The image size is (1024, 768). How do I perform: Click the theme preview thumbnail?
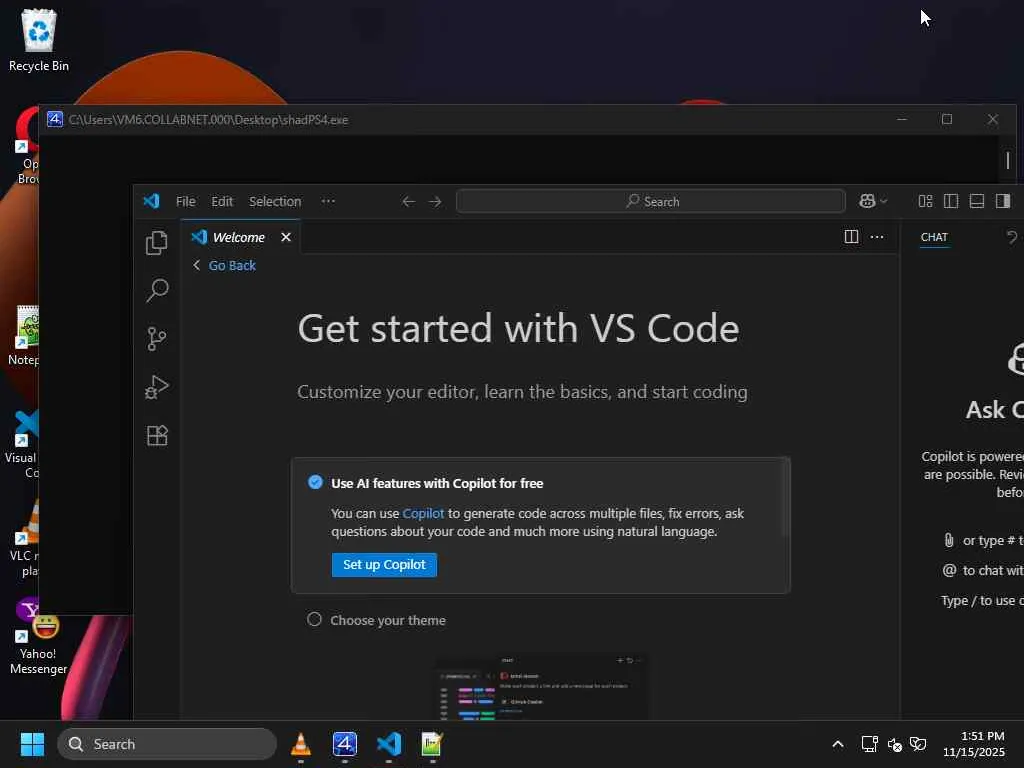coord(542,686)
